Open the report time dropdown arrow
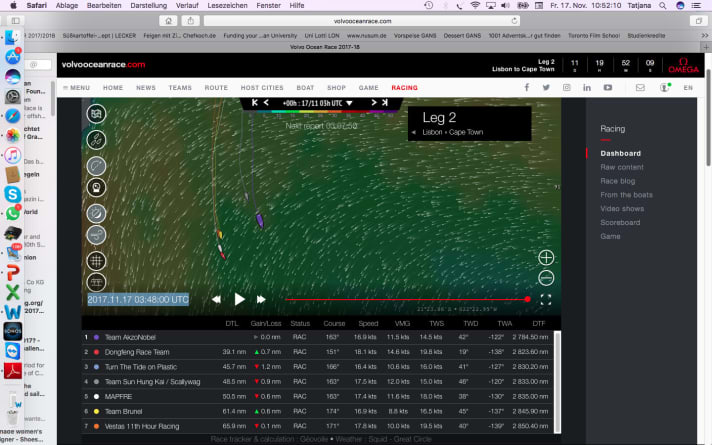The width and height of the screenshot is (712, 445). tap(349, 104)
